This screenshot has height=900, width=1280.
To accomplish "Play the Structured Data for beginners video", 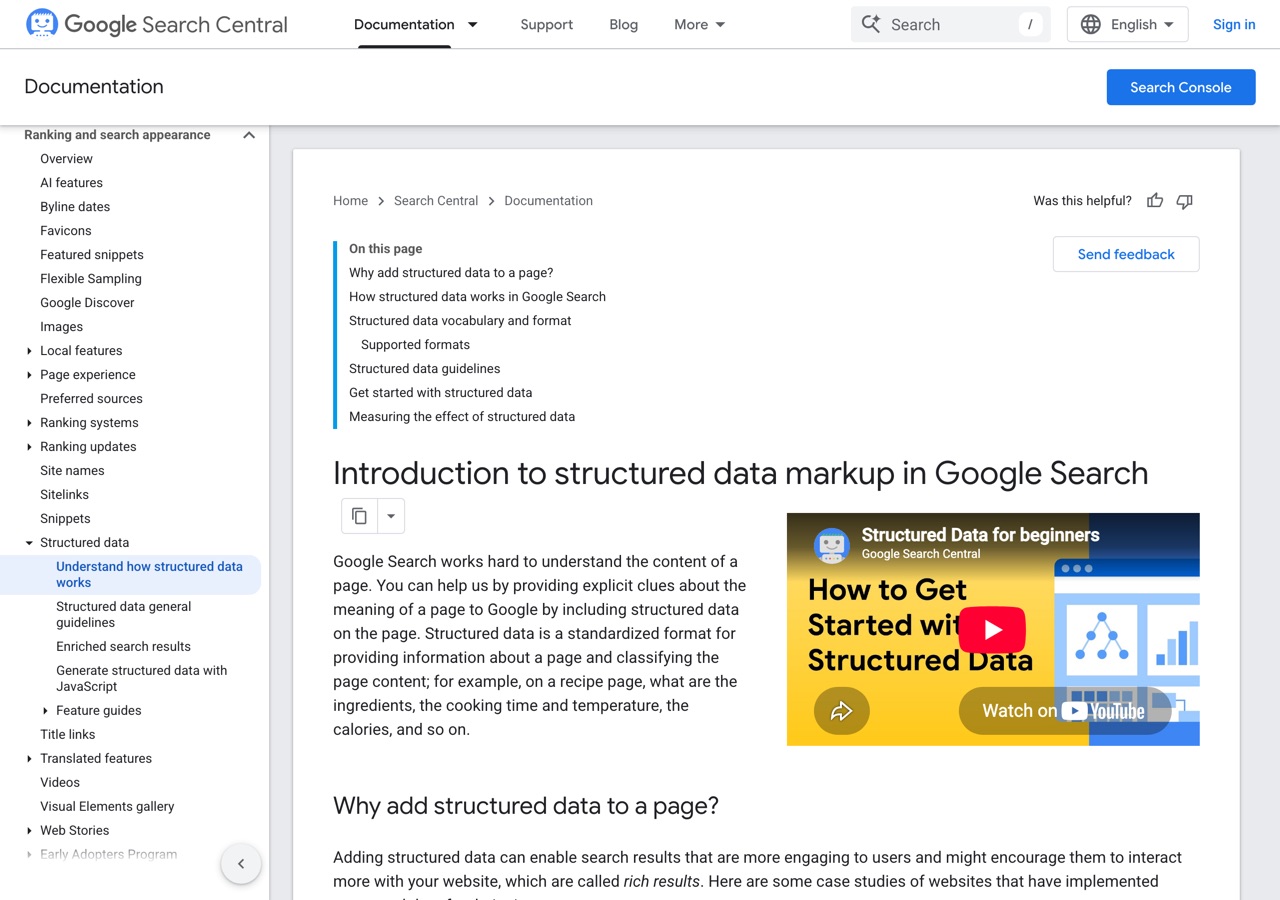I will pyautogui.click(x=992, y=630).
